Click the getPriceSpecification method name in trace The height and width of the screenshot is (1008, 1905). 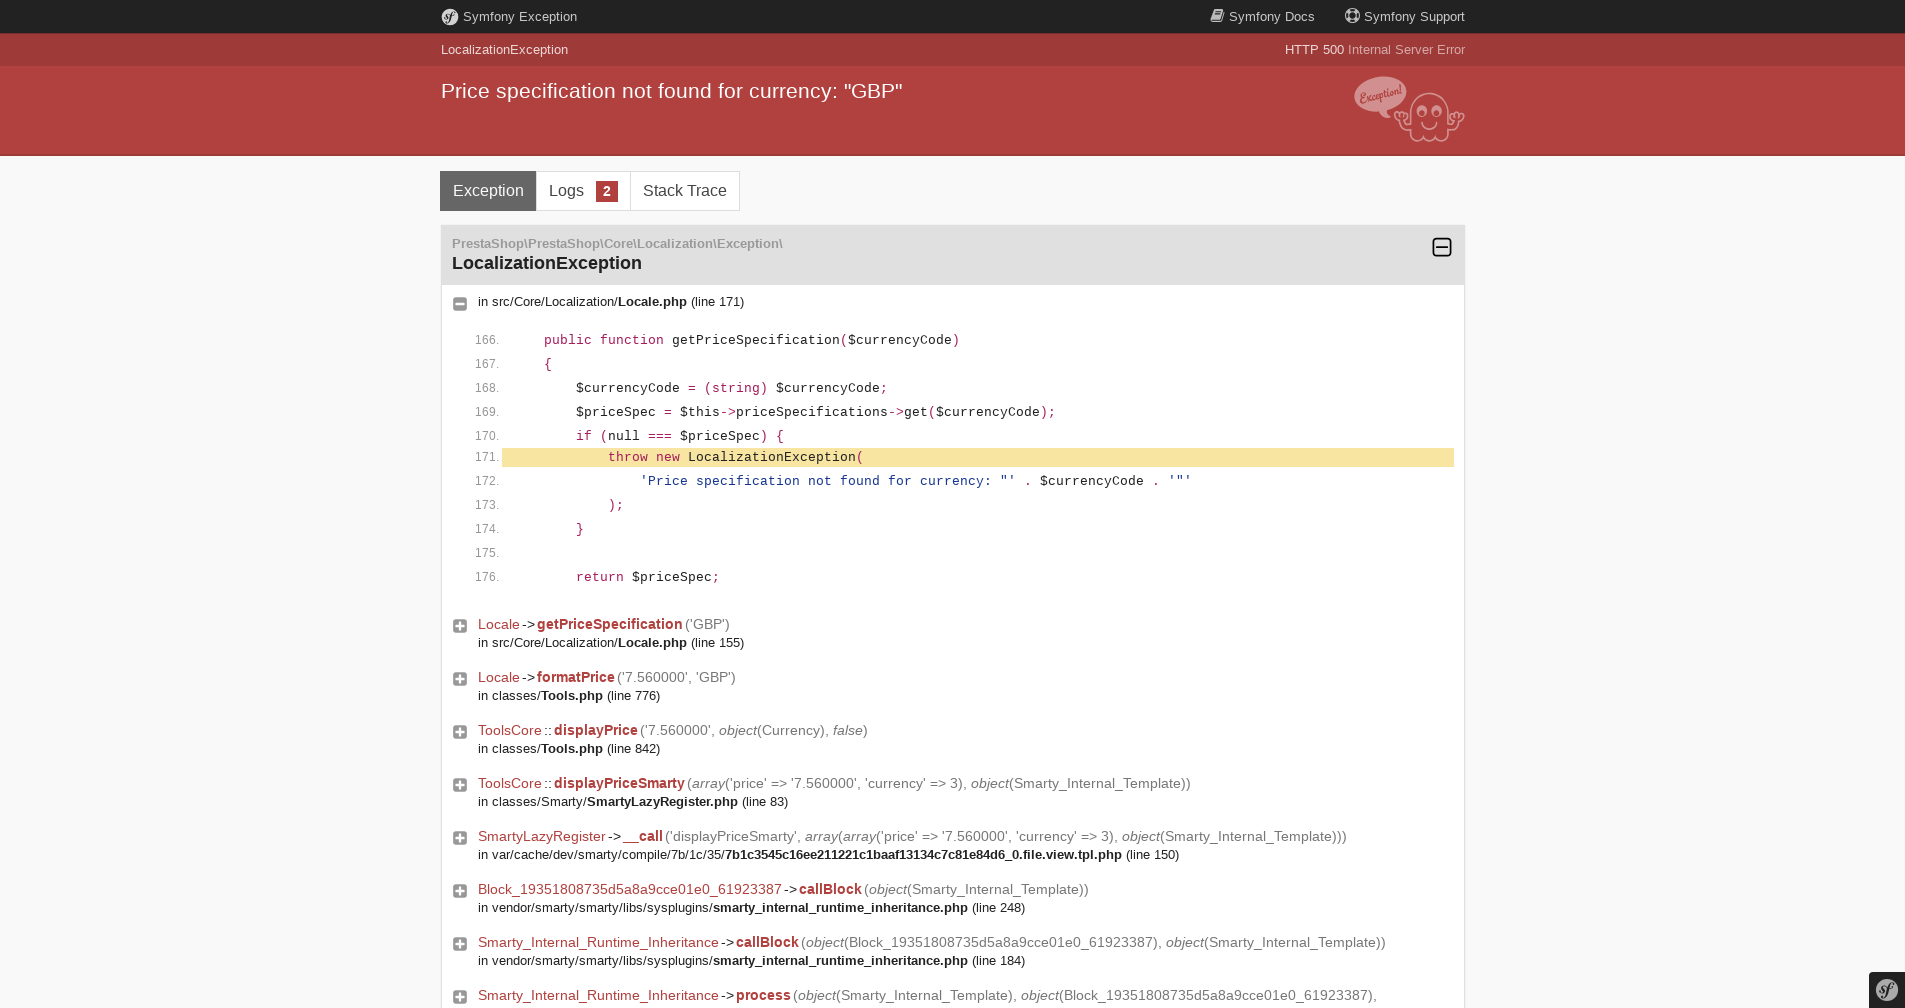pos(609,624)
